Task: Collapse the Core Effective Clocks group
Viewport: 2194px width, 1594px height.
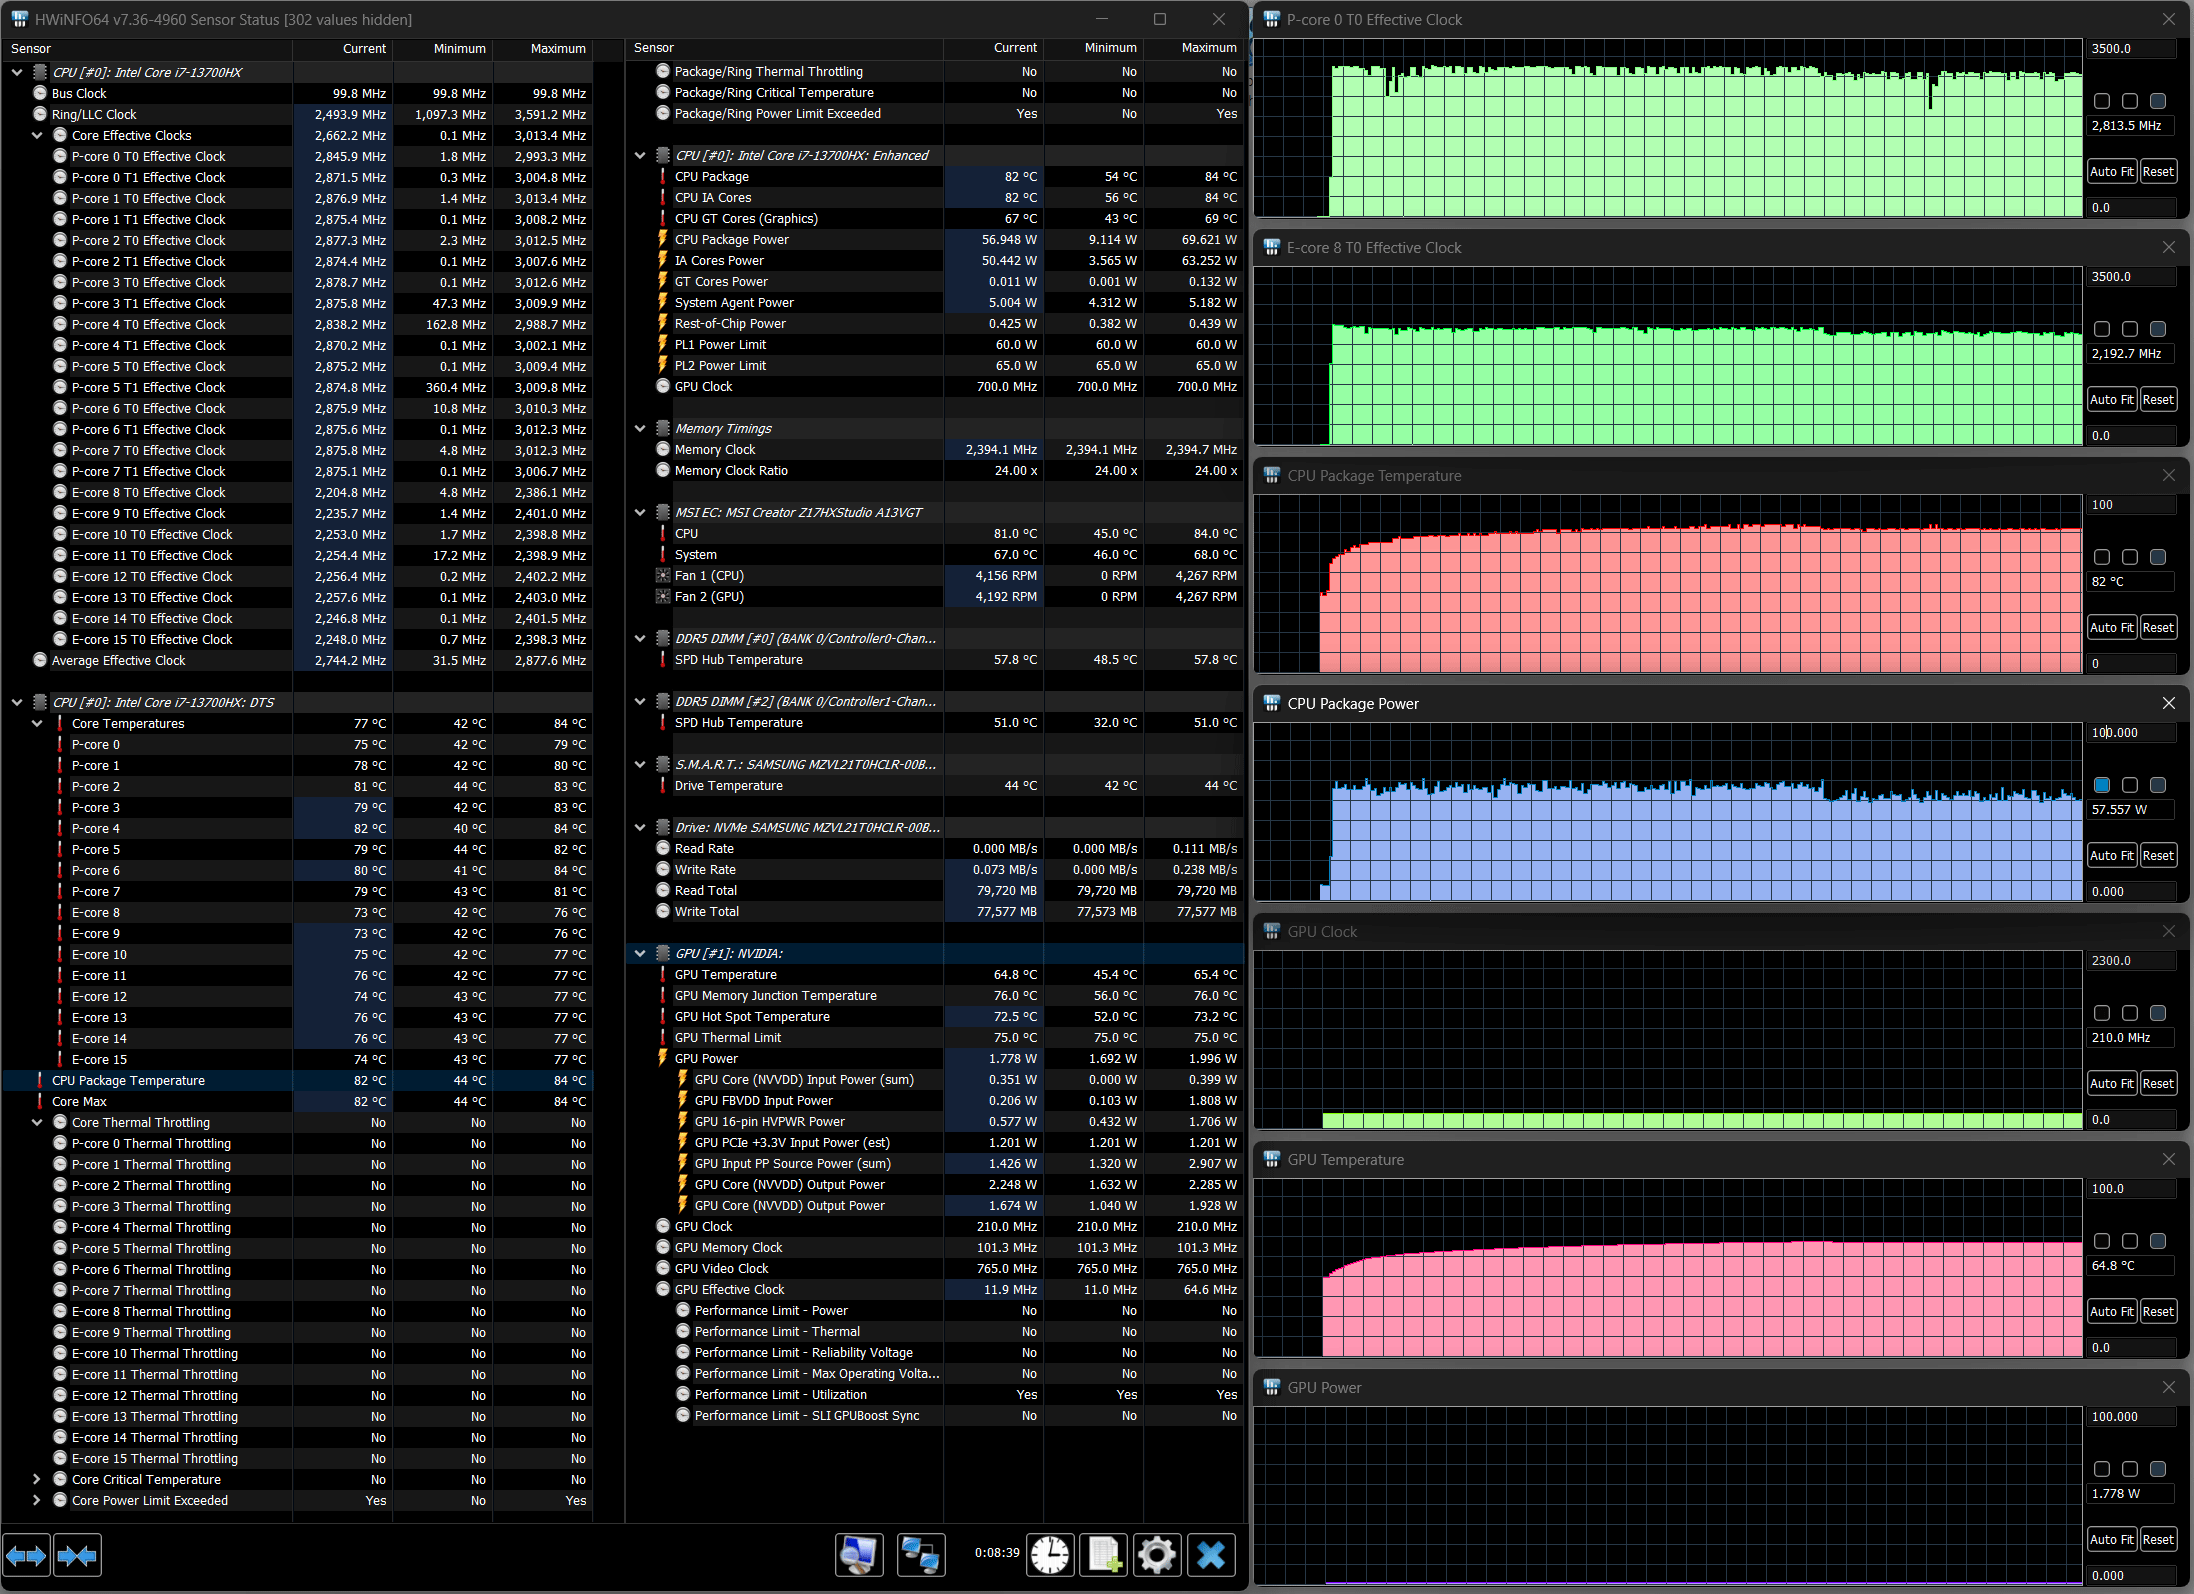Action: (x=38, y=135)
